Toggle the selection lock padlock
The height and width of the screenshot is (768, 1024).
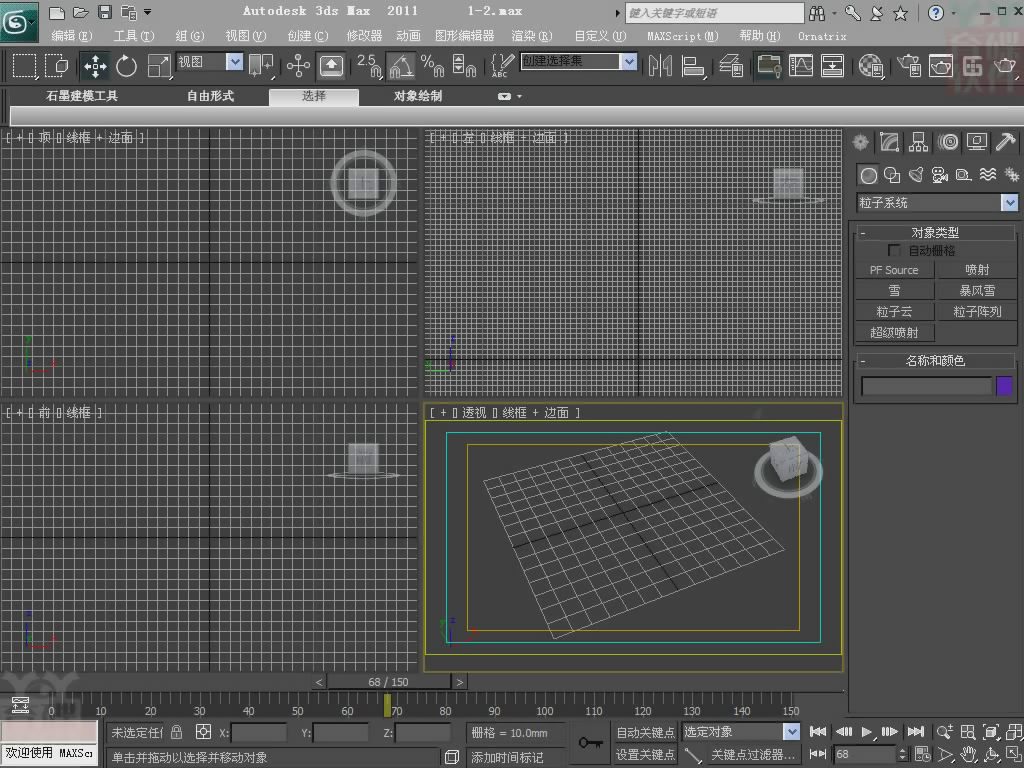[x=176, y=732]
